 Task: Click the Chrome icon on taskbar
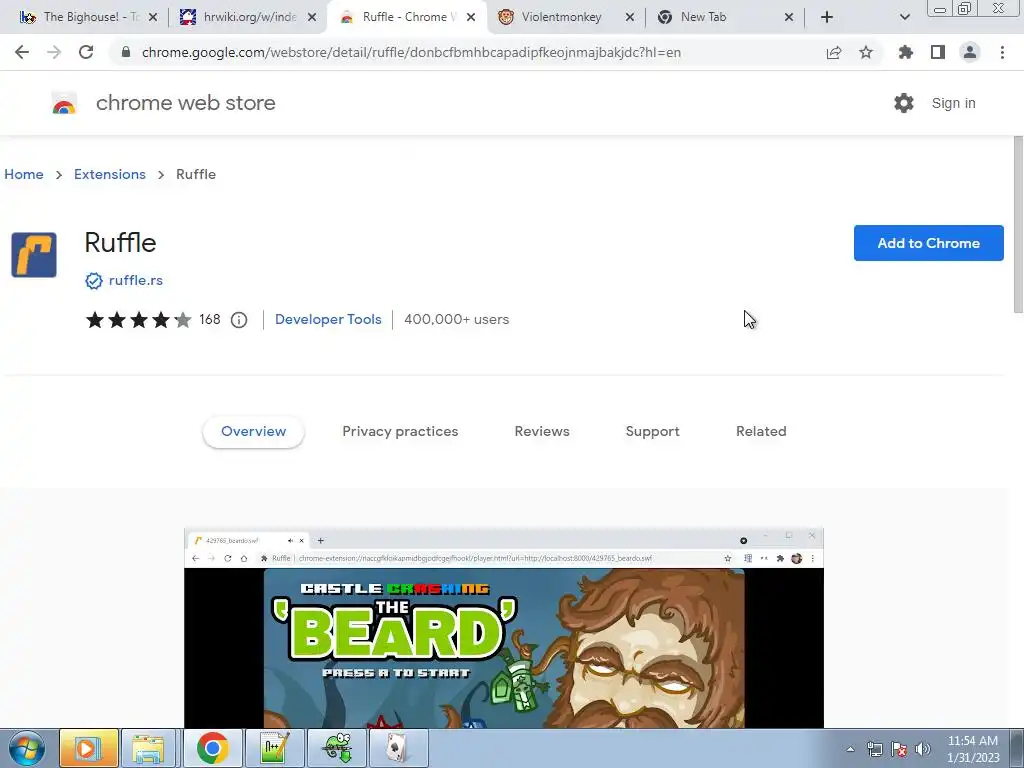point(212,748)
